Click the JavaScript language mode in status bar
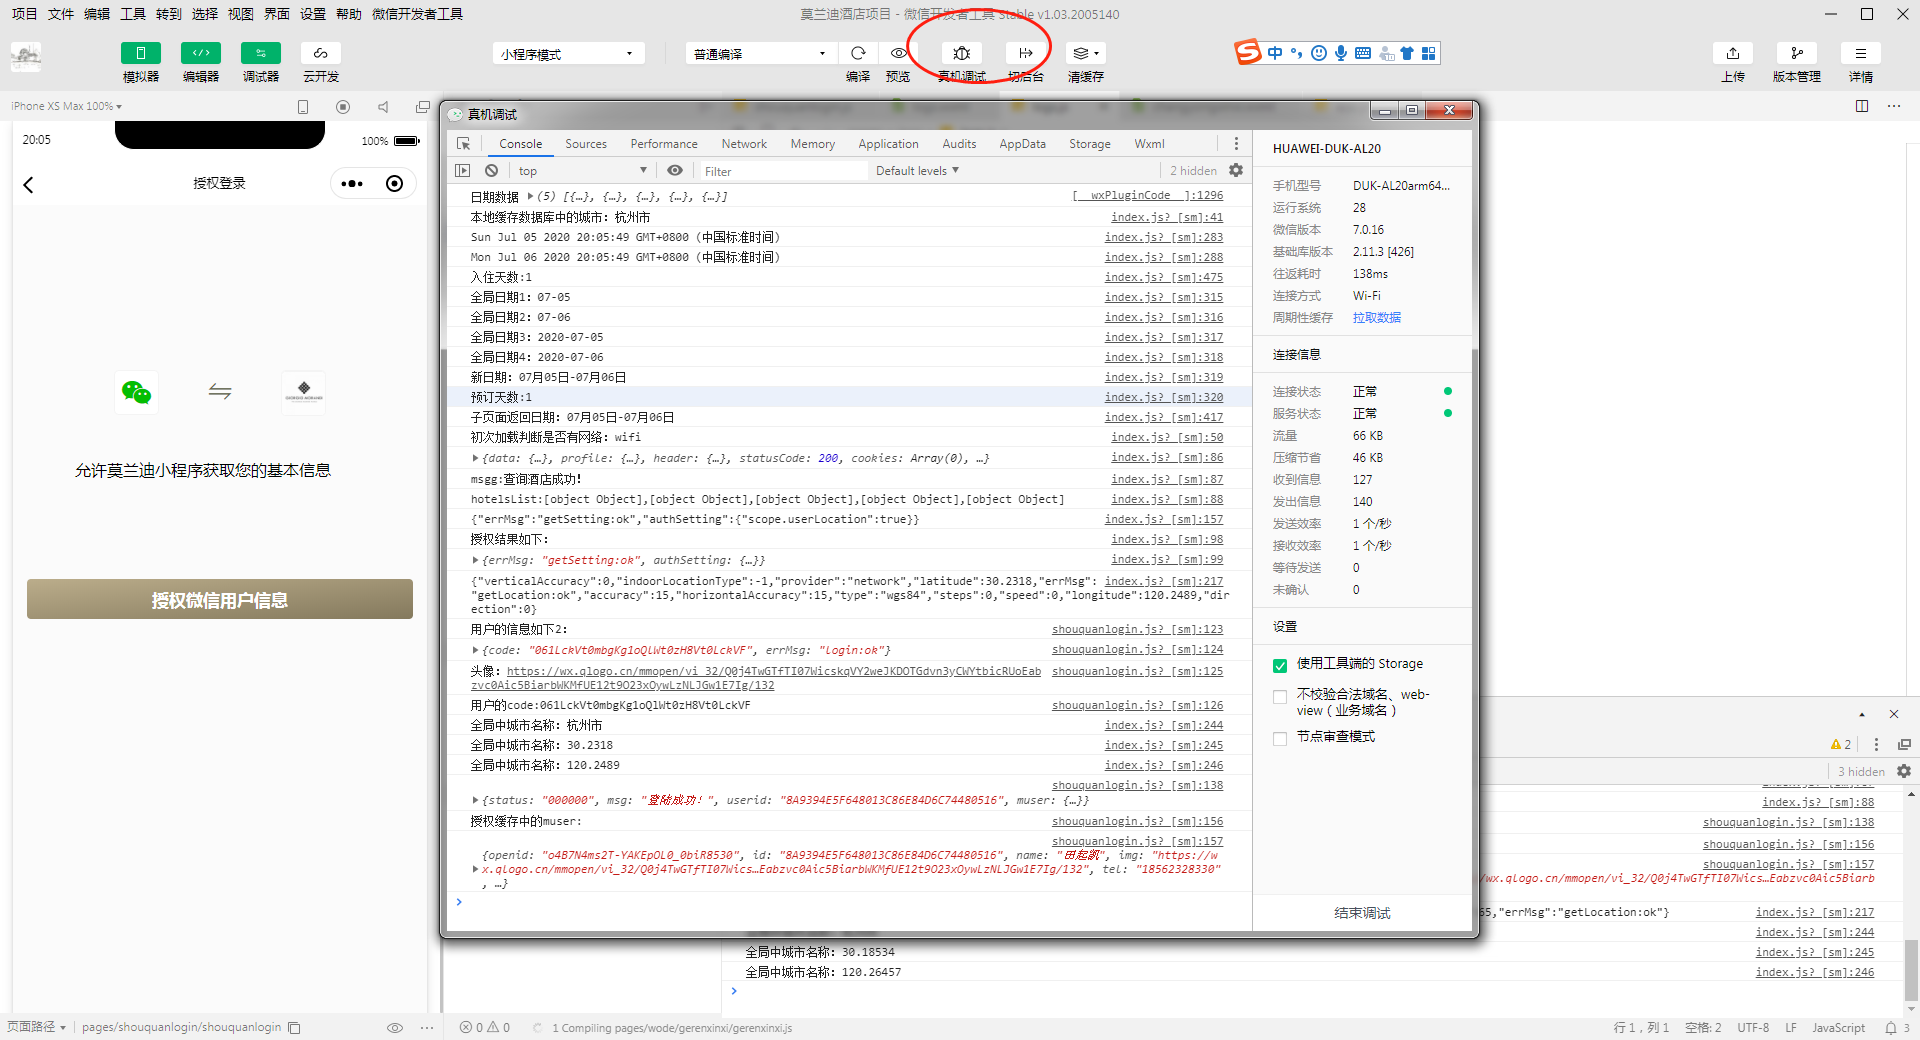This screenshot has height=1040, width=1920. click(x=1838, y=1028)
